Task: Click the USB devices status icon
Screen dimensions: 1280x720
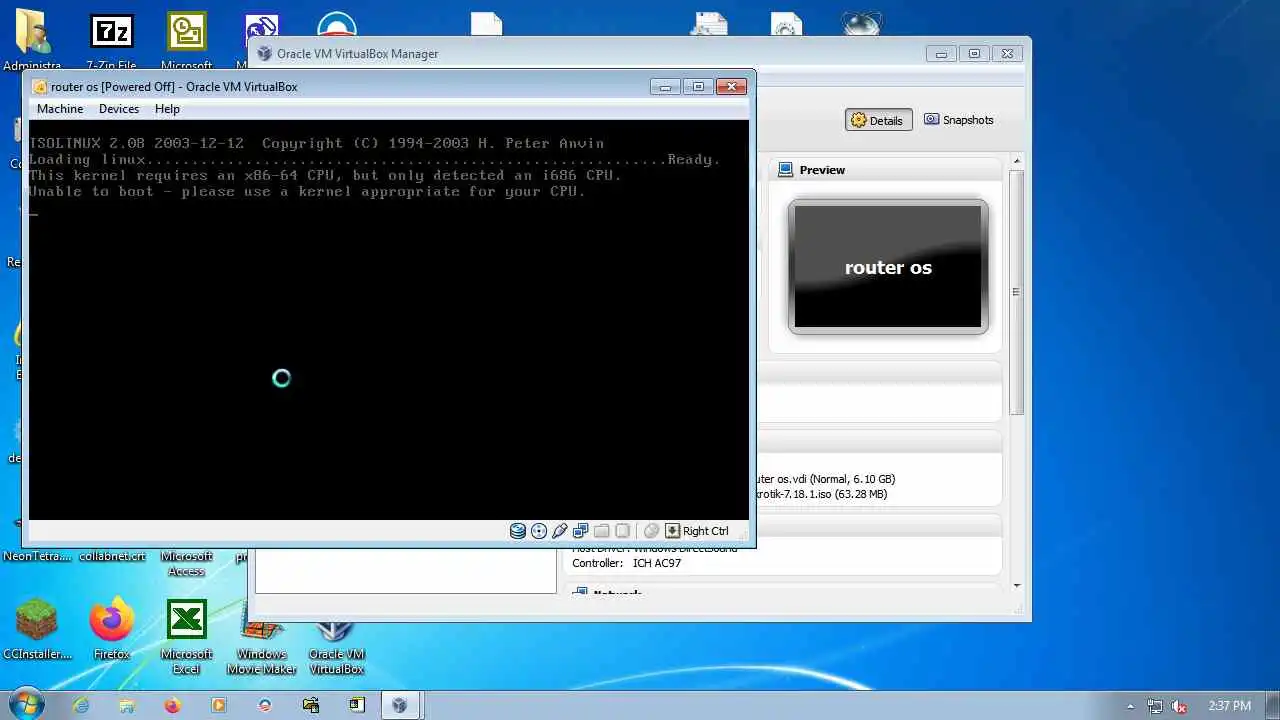Action: (x=560, y=531)
